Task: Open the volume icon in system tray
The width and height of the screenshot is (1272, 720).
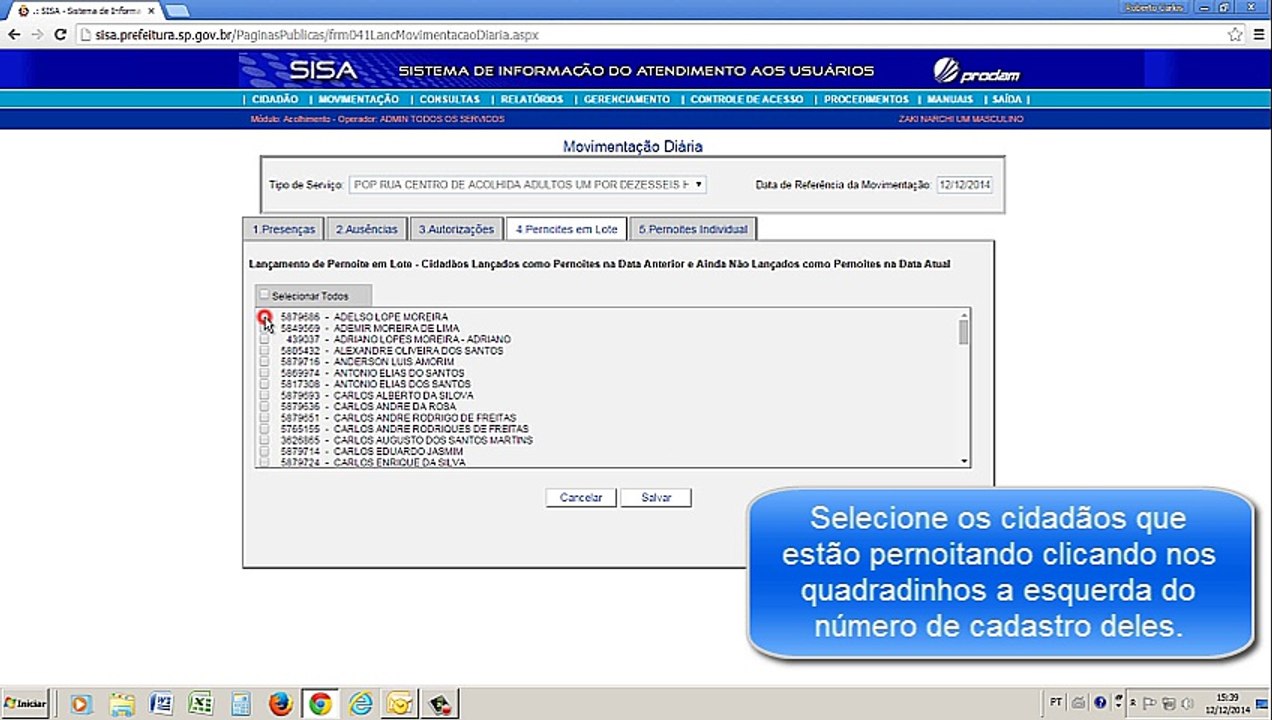Action: [1187, 703]
